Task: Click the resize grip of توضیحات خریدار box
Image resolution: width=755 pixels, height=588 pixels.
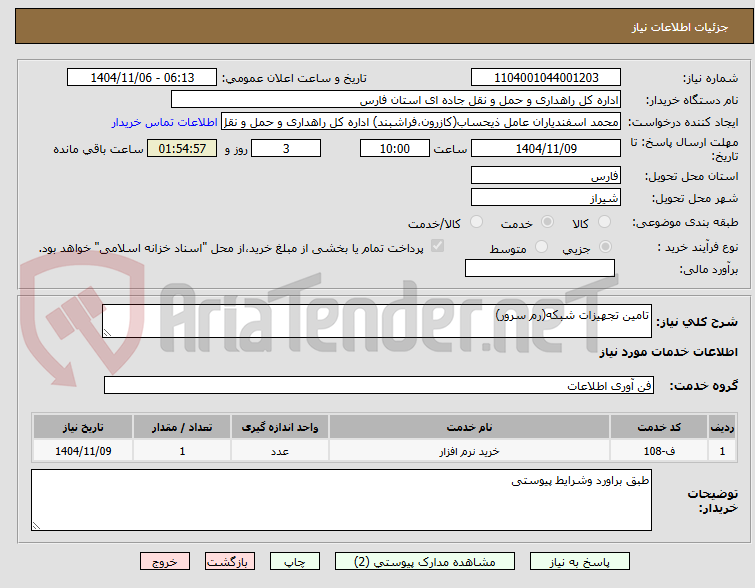Action: [36, 525]
